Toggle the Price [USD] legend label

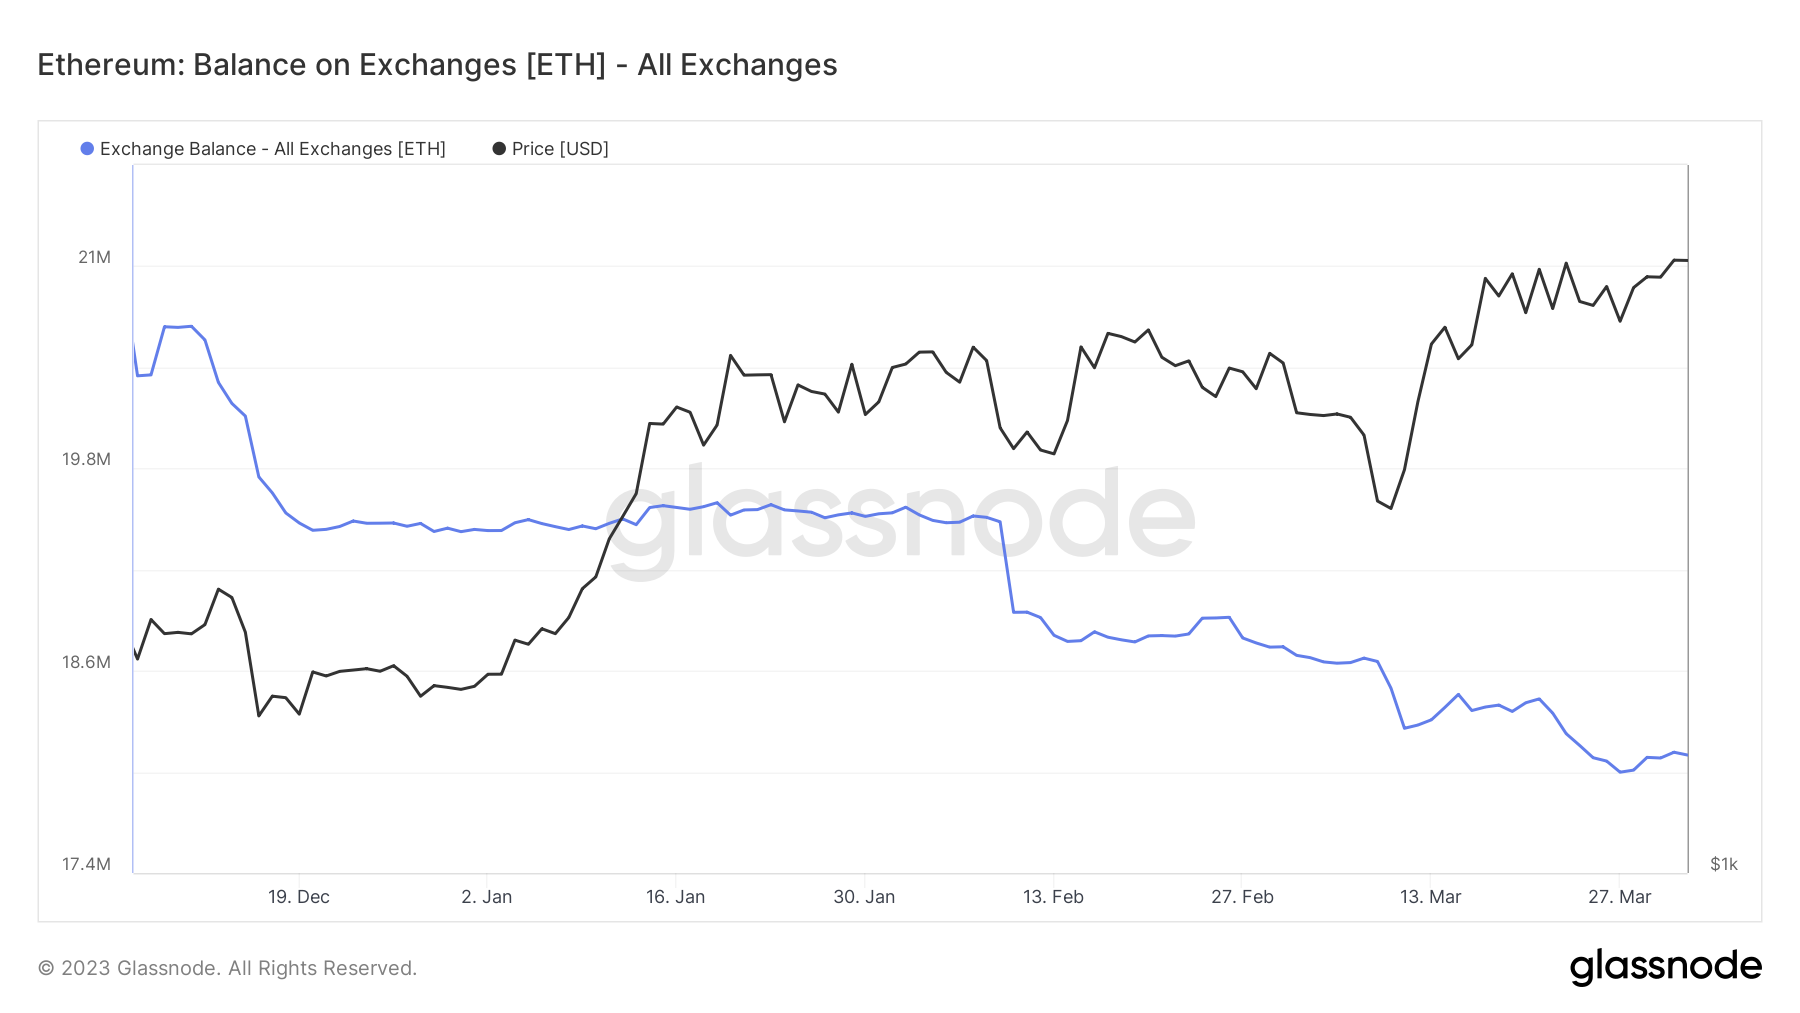pyautogui.click(x=560, y=149)
